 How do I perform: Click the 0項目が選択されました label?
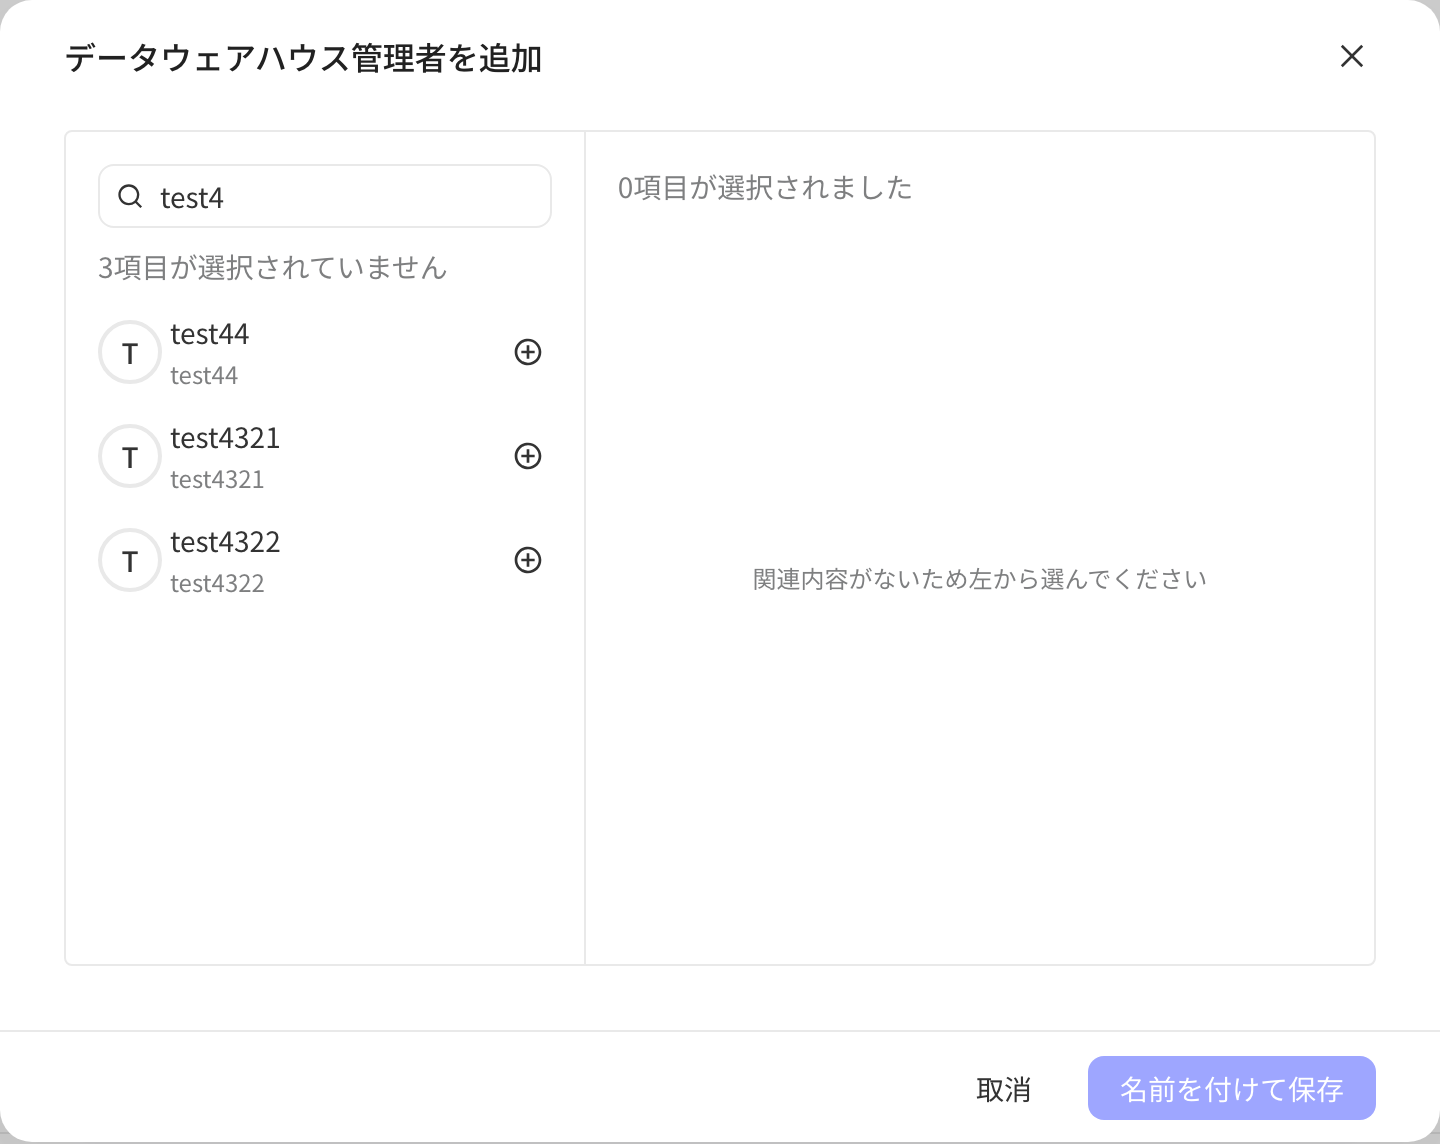(x=765, y=188)
